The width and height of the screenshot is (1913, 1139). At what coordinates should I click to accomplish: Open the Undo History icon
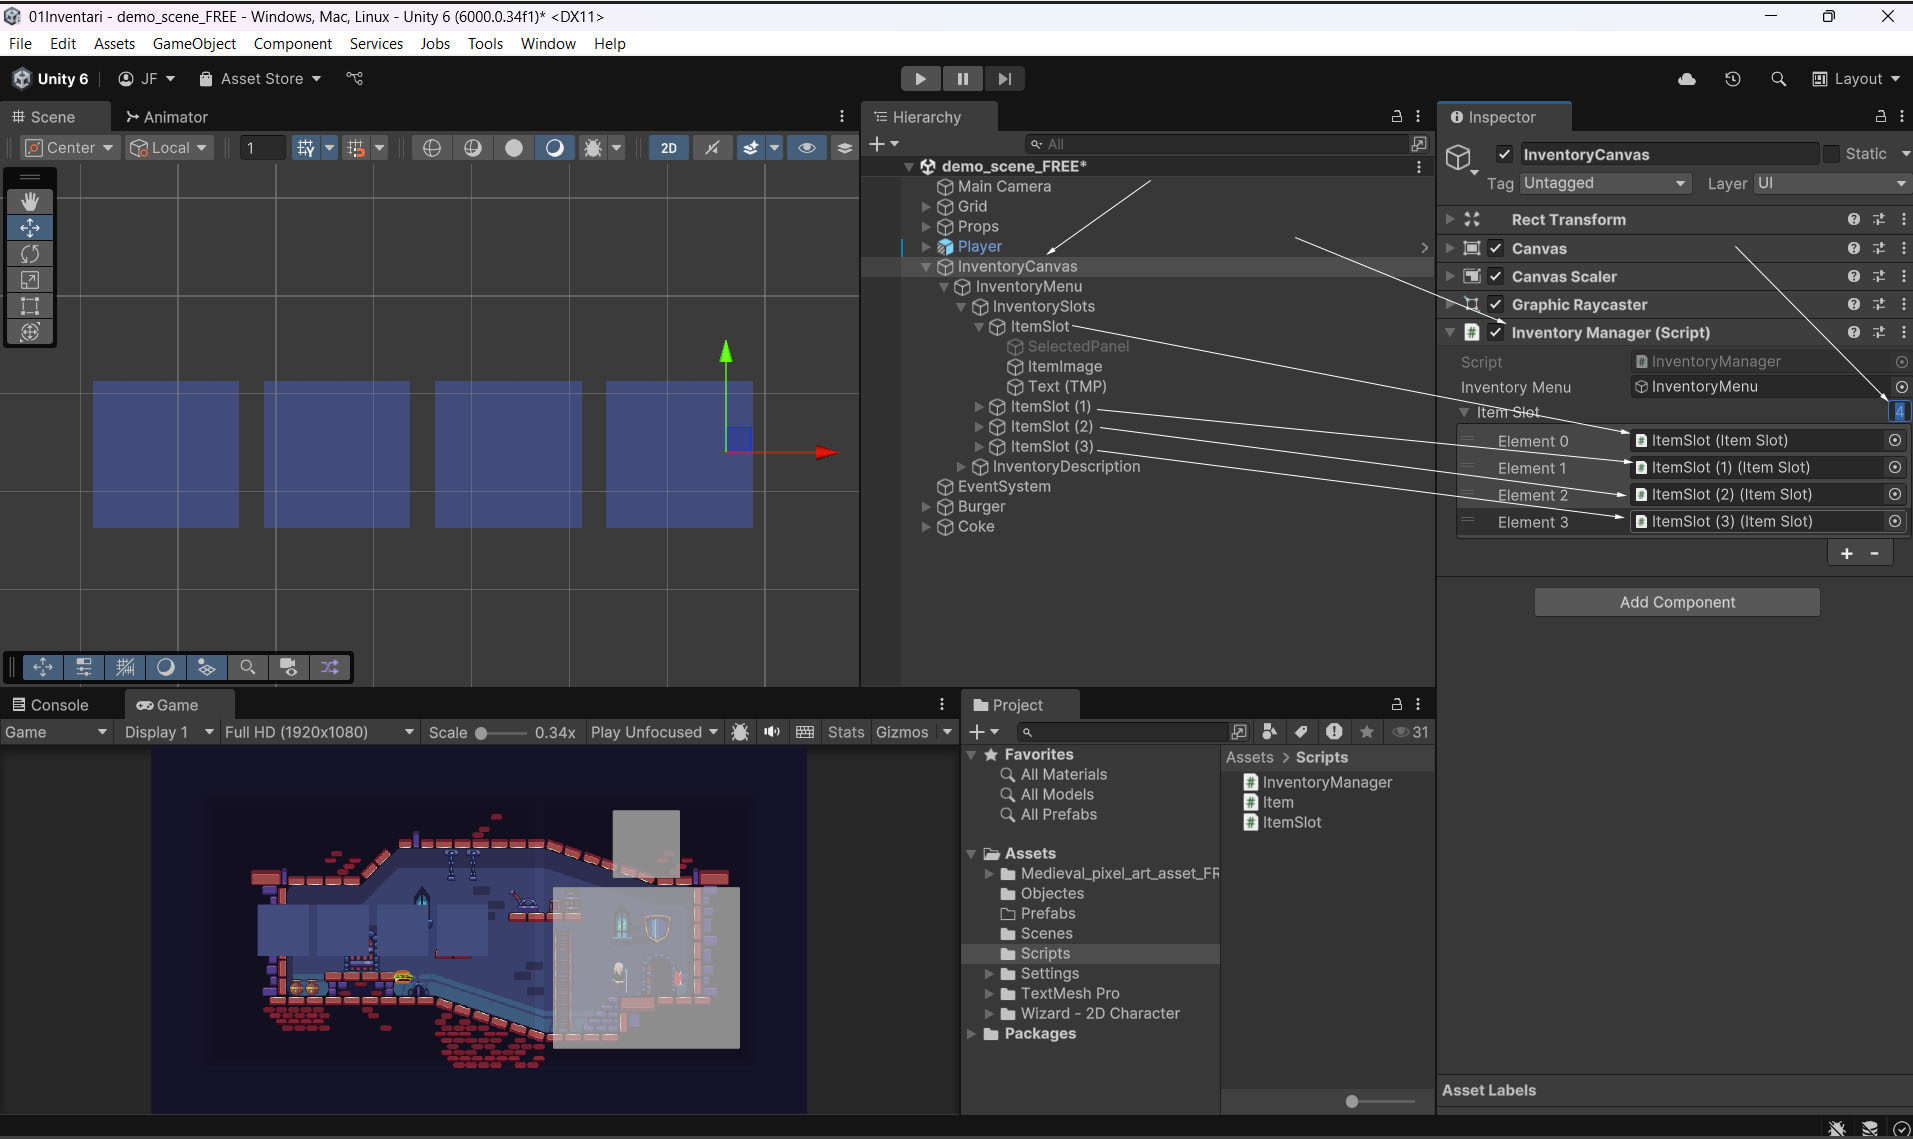tap(1733, 79)
